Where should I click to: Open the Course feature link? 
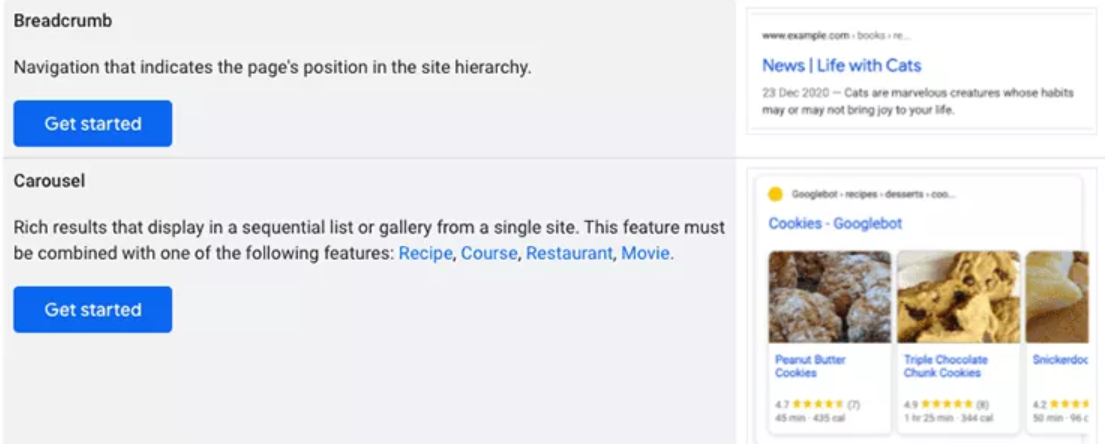(489, 253)
